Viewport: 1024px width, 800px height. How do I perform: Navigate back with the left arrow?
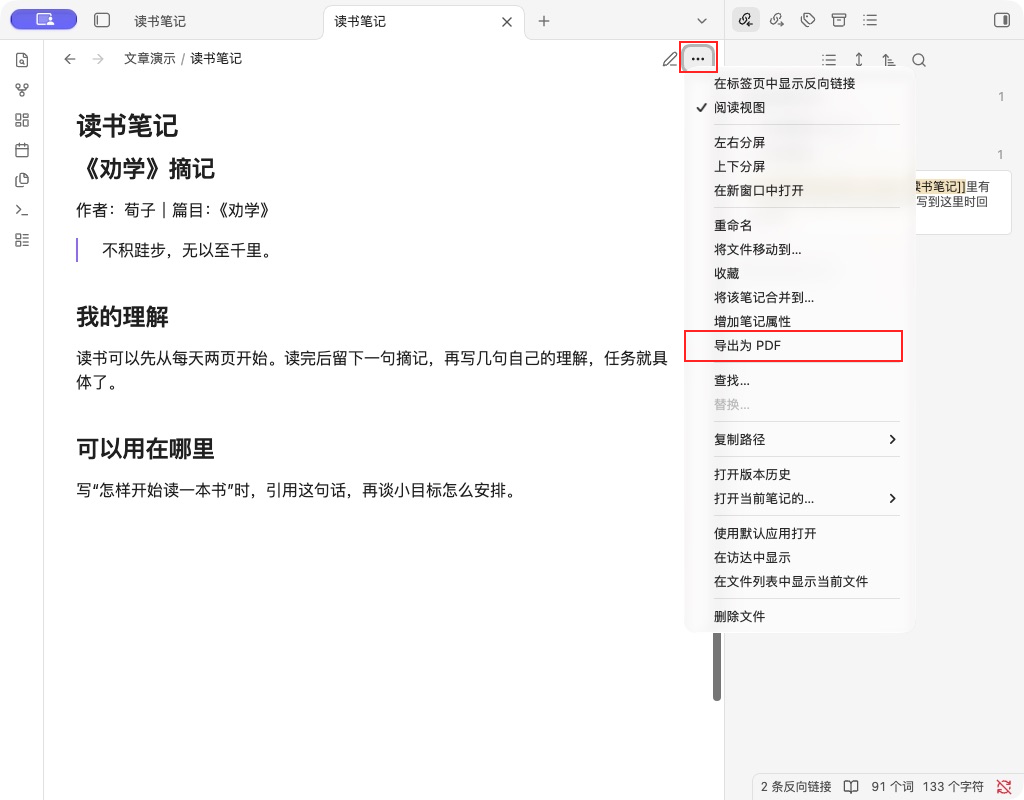click(70, 59)
